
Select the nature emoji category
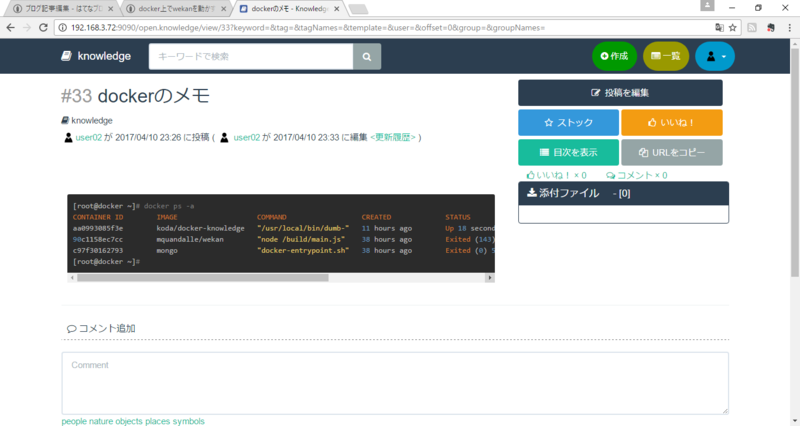point(101,421)
